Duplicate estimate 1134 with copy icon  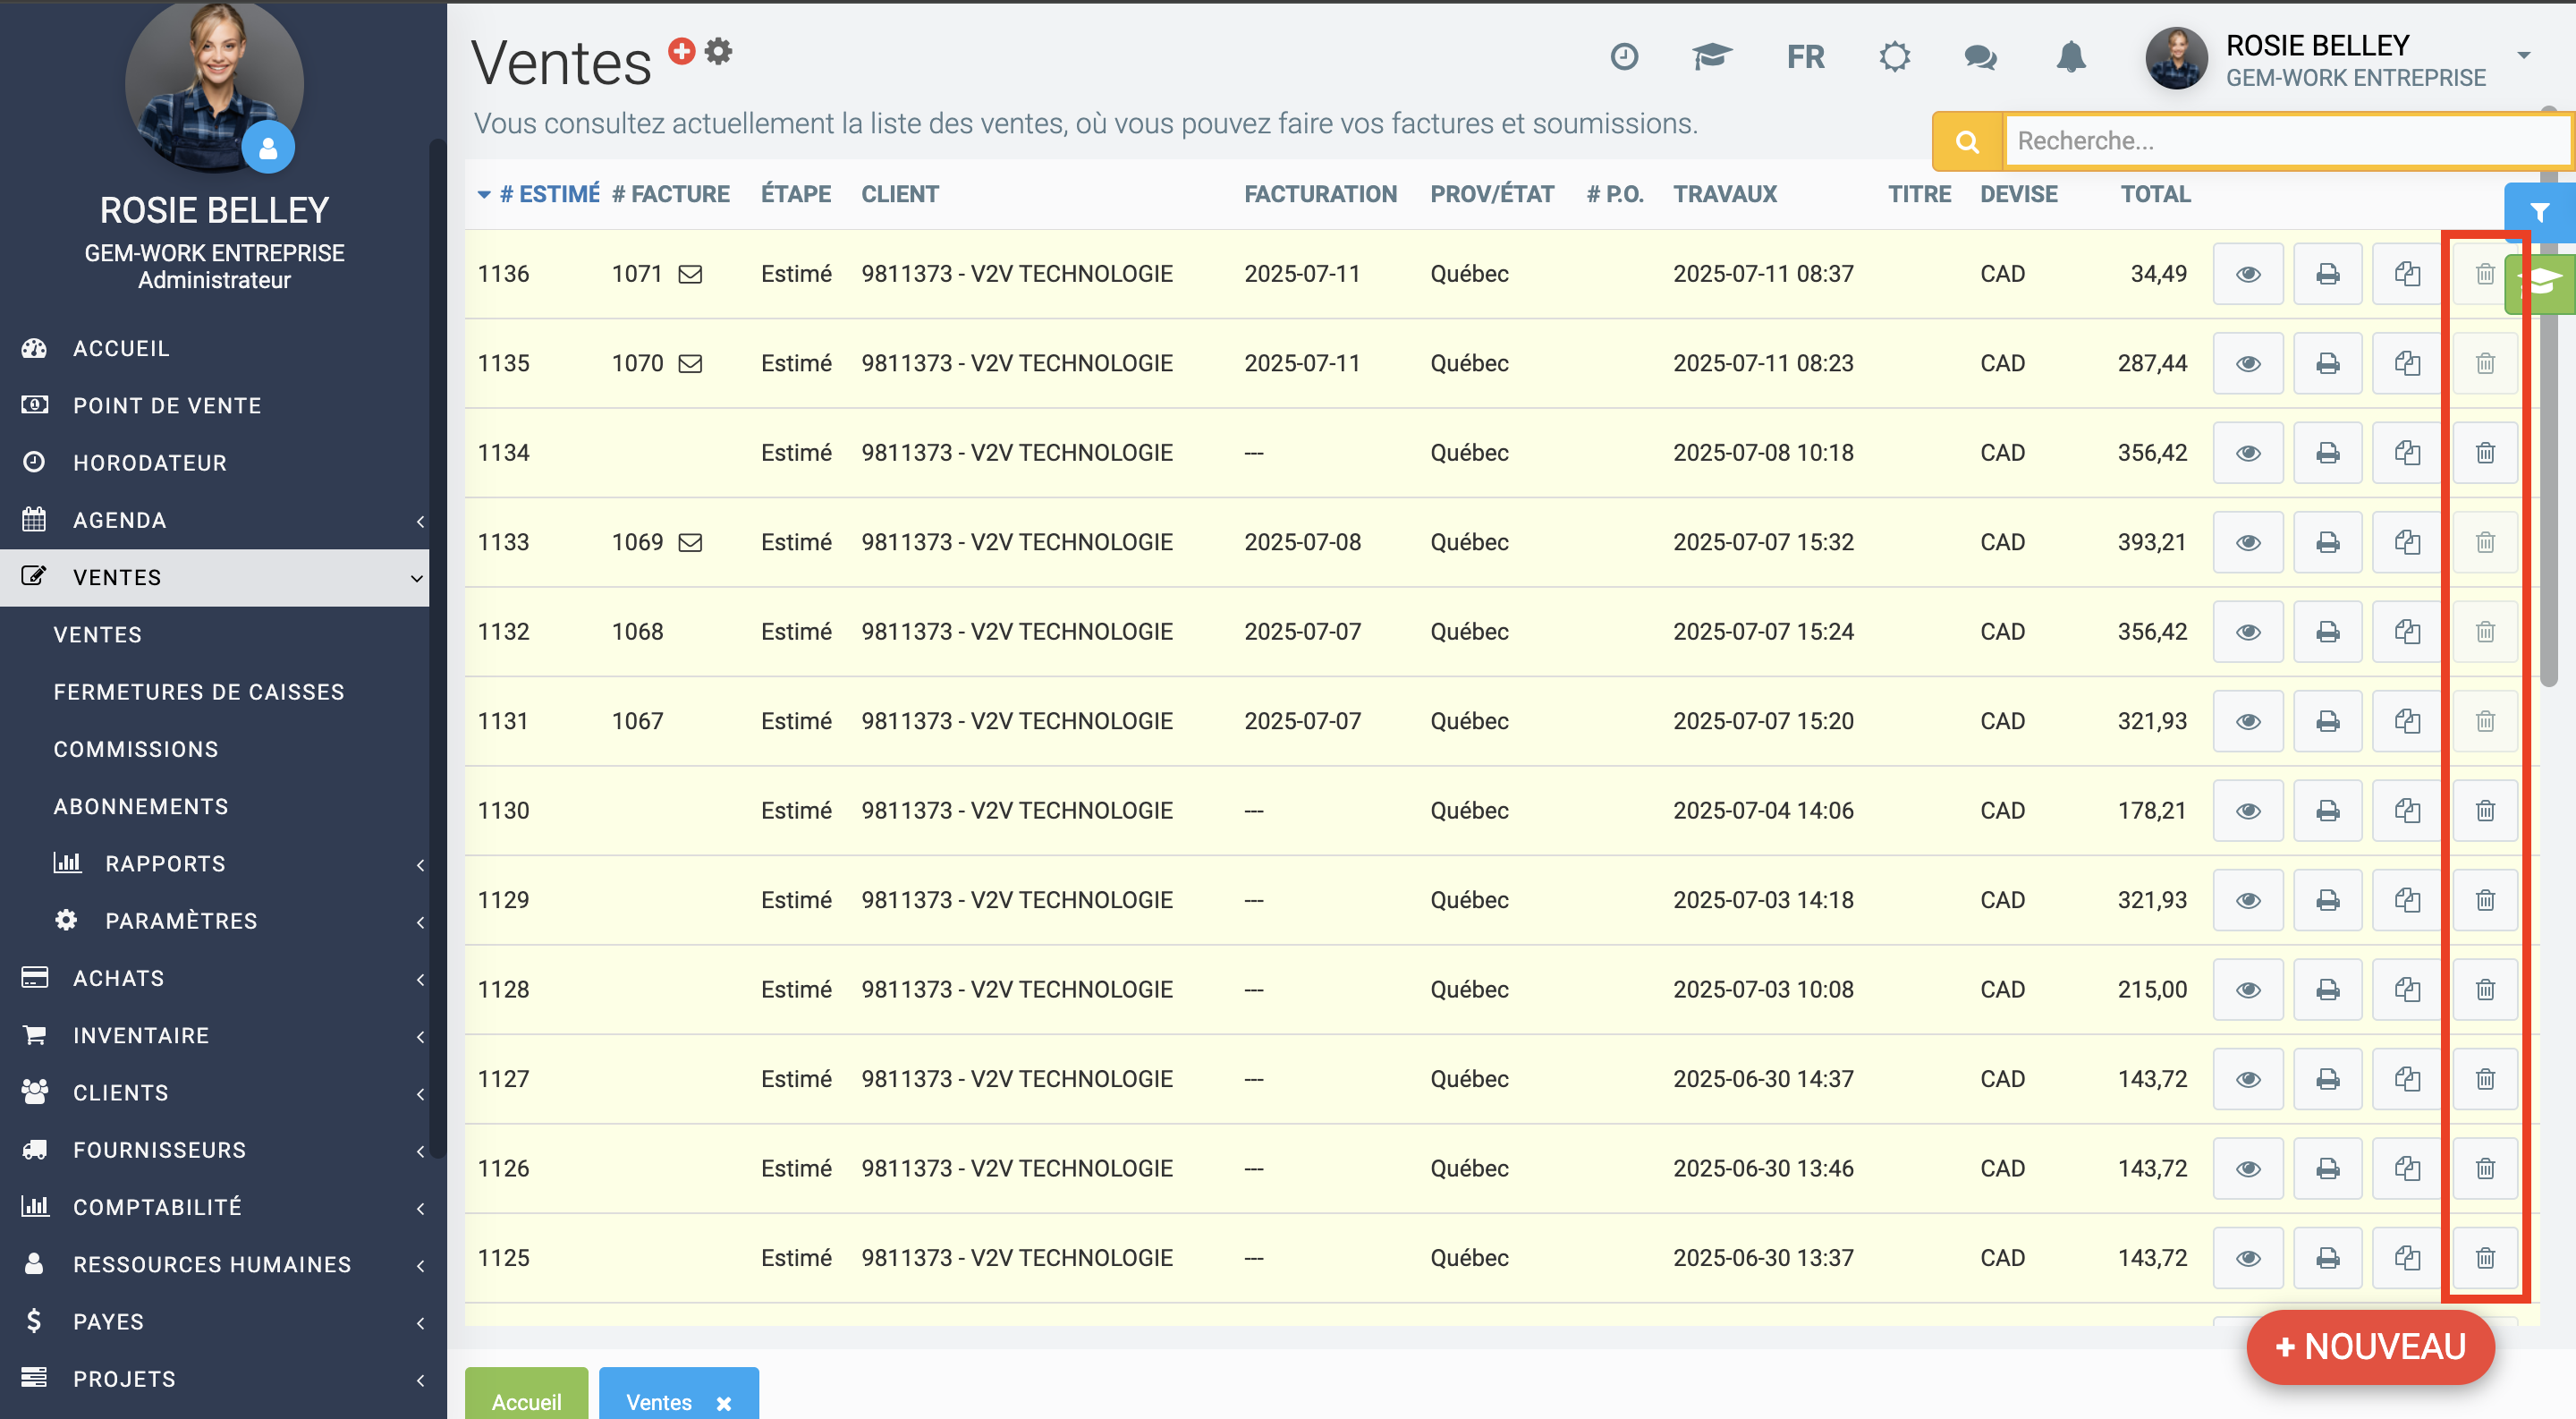(x=2406, y=453)
